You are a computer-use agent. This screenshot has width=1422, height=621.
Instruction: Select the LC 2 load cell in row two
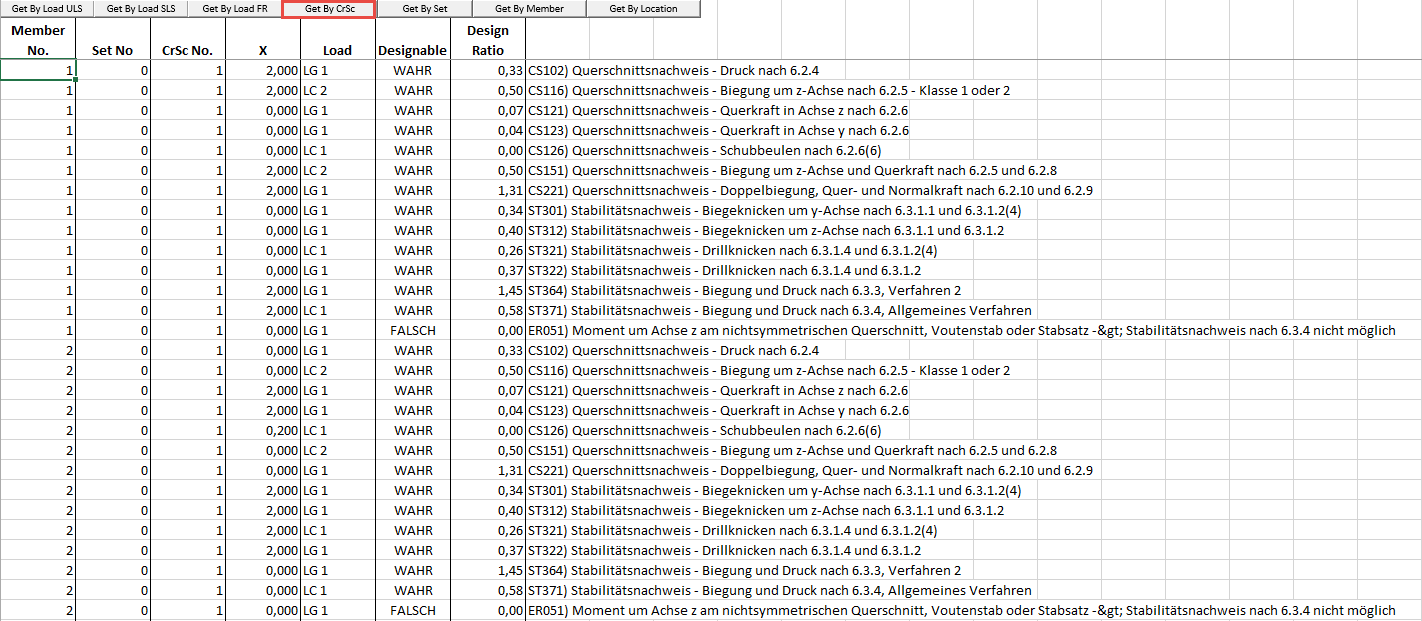coord(337,90)
